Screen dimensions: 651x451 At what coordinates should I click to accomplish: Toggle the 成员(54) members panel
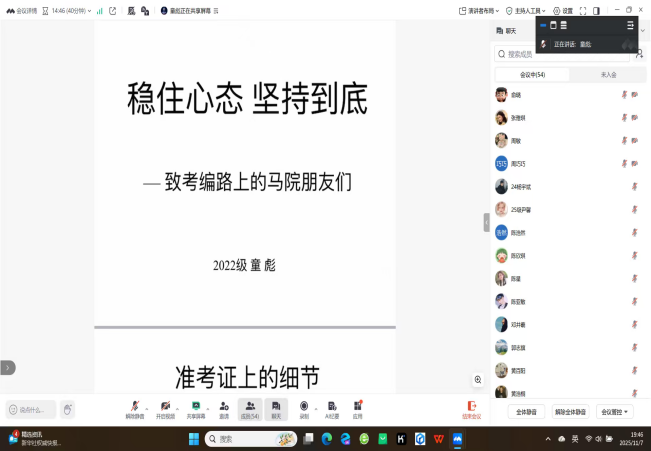point(250,408)
